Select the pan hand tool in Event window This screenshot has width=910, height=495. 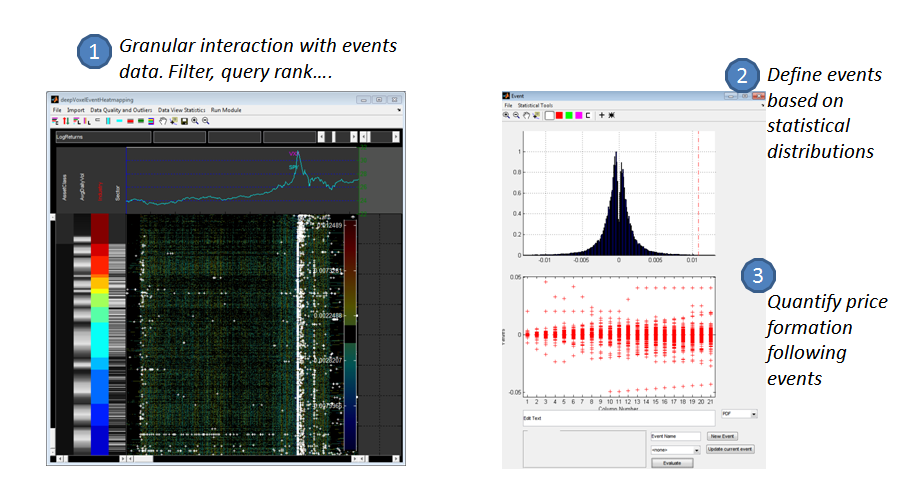point(527,115)
